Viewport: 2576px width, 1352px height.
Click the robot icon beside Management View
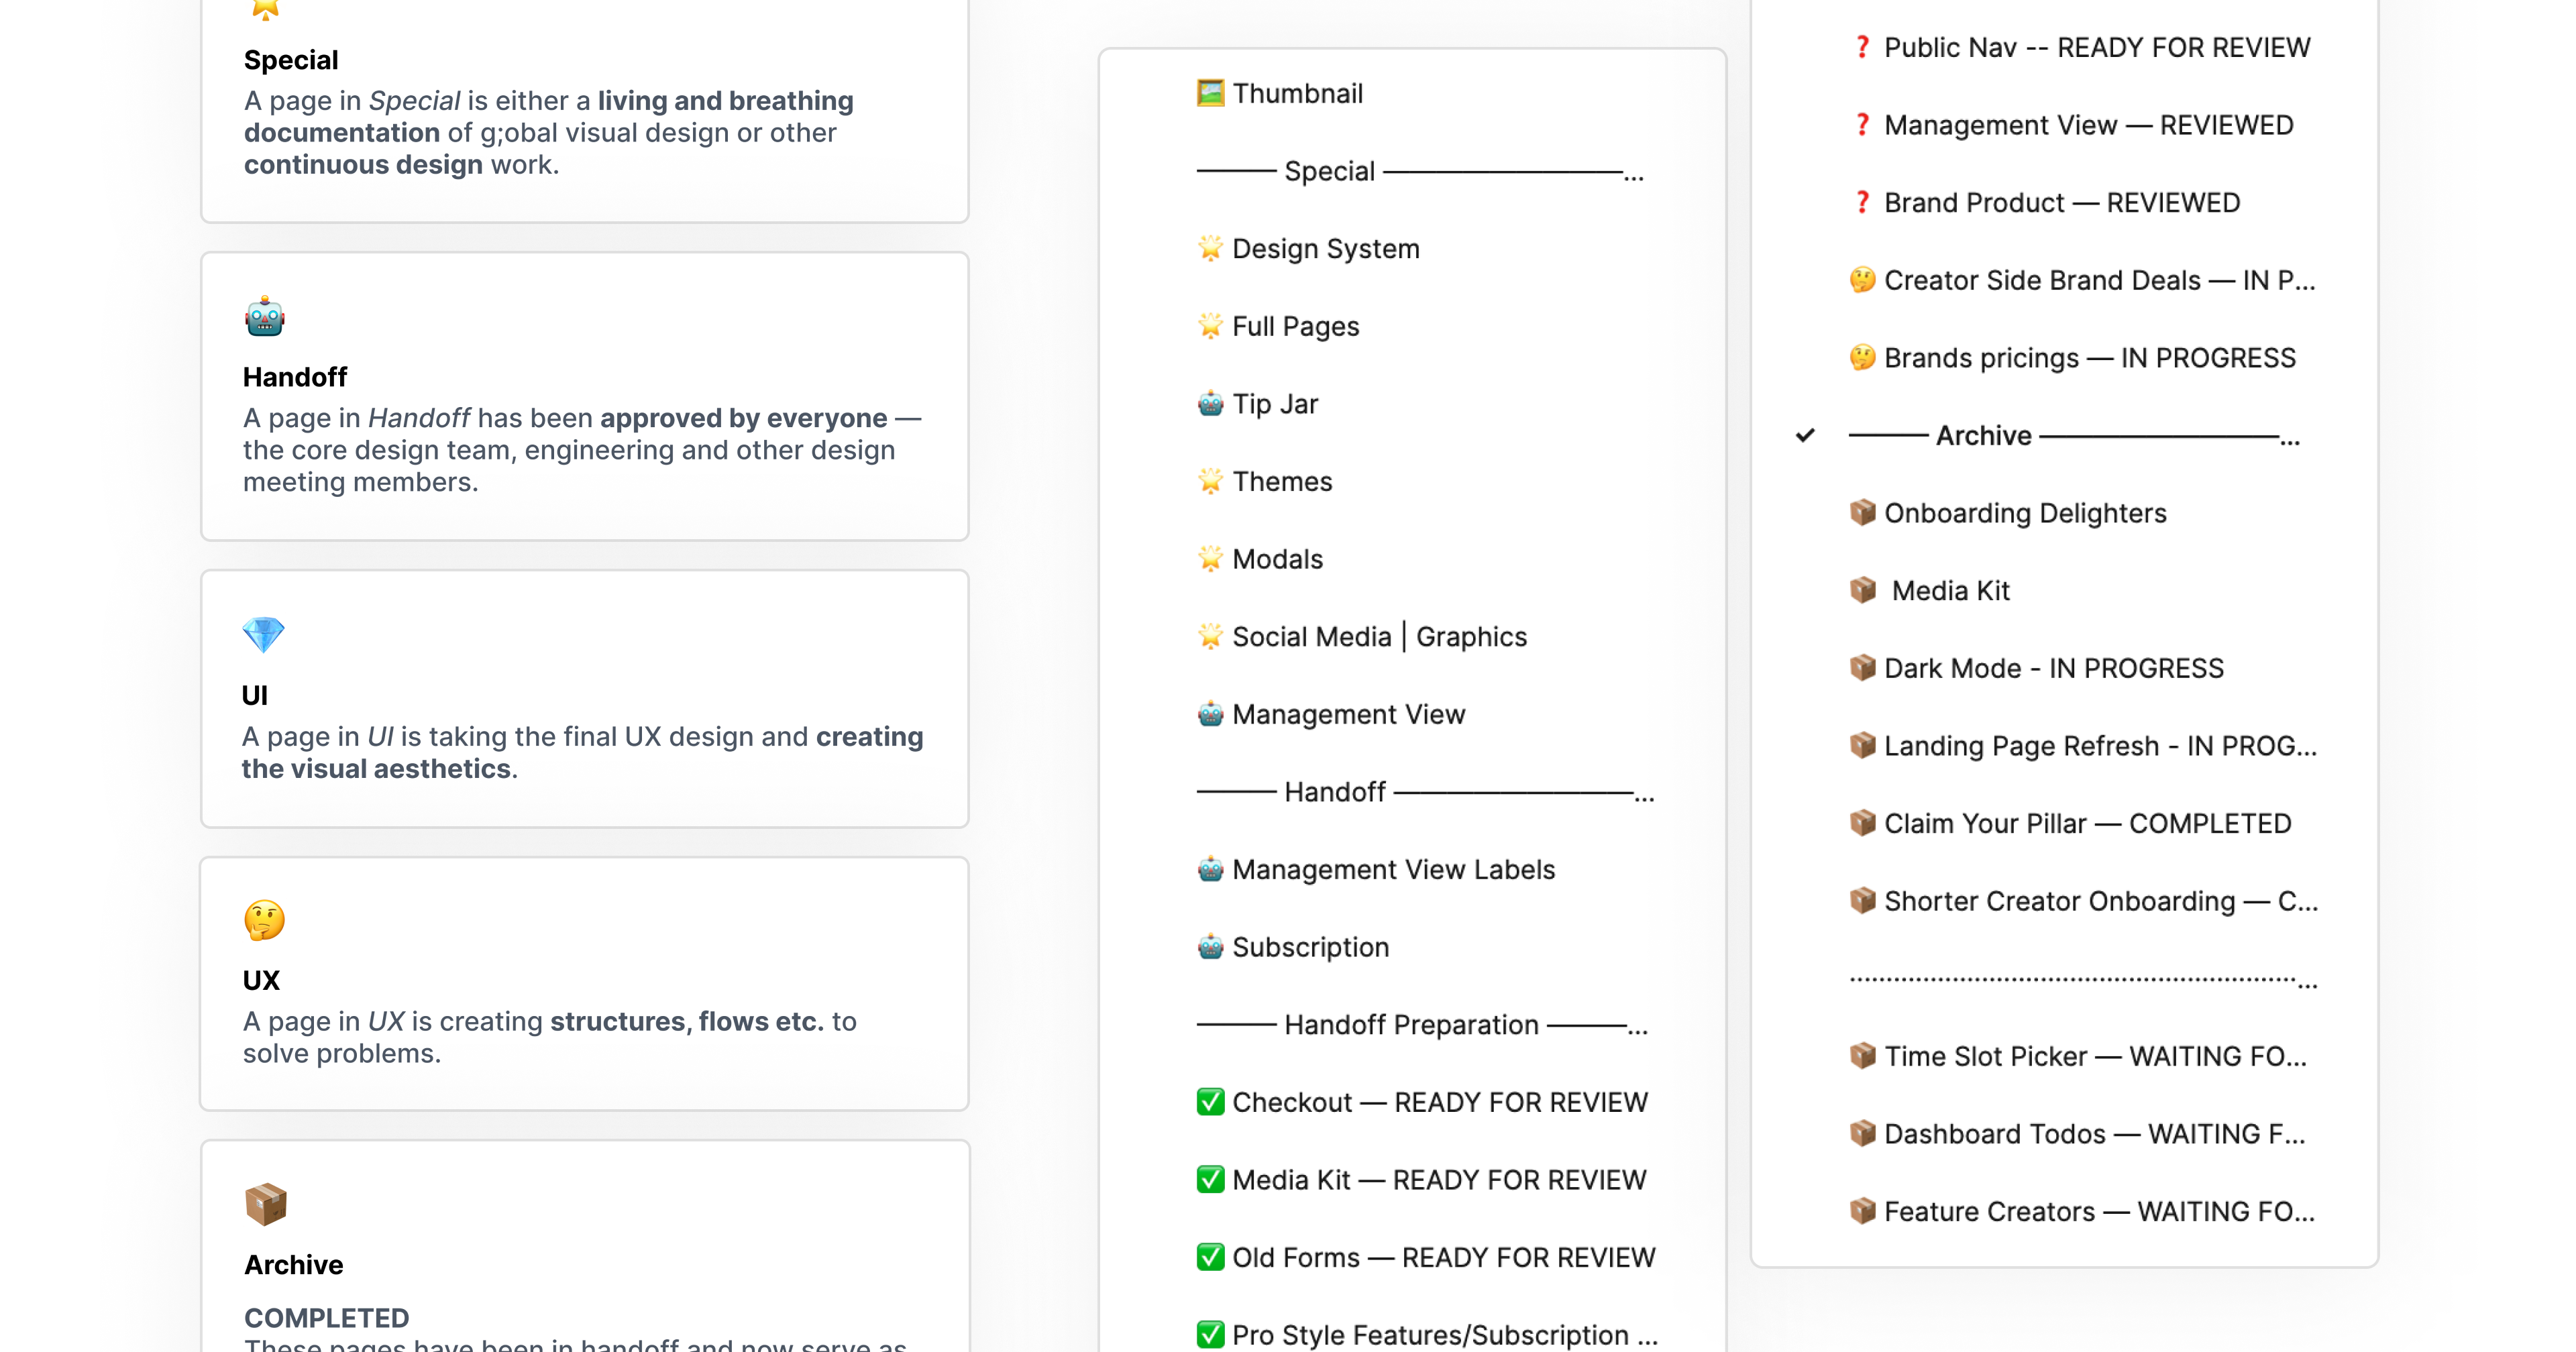pyautogui.click(x=1210, y=714)
